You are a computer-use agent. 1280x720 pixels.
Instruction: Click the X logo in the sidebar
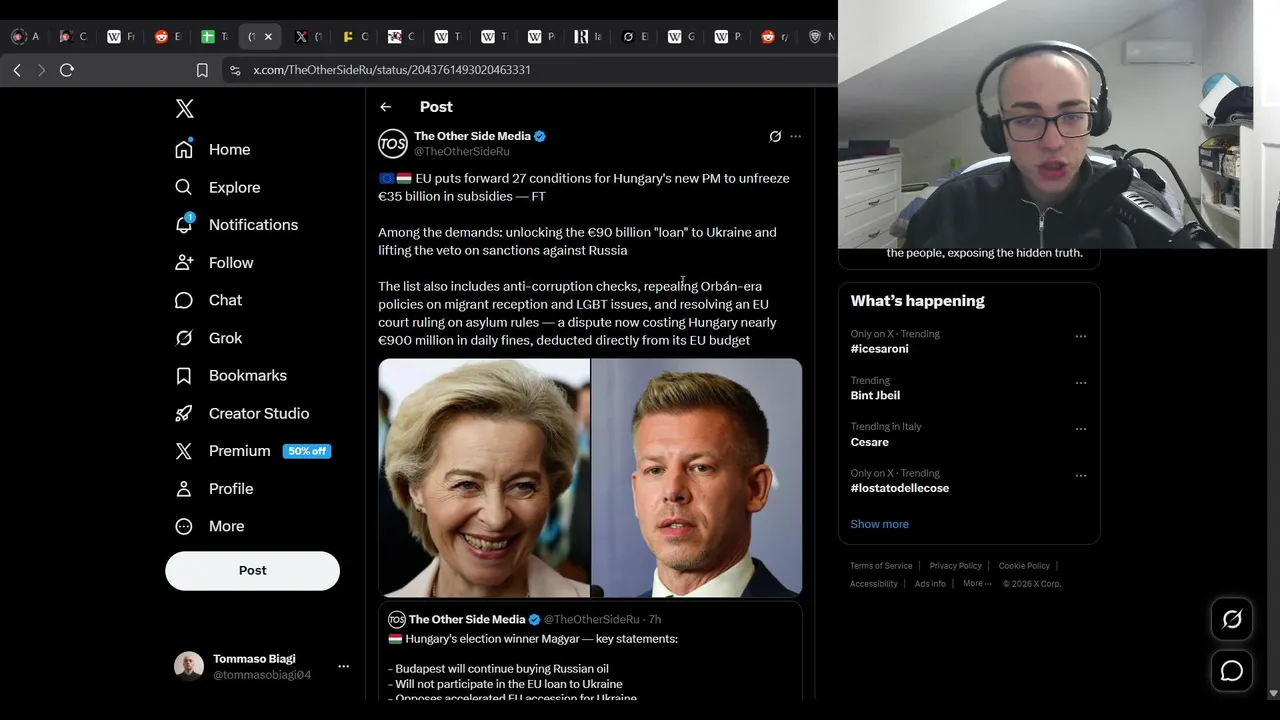click(185, 109)
